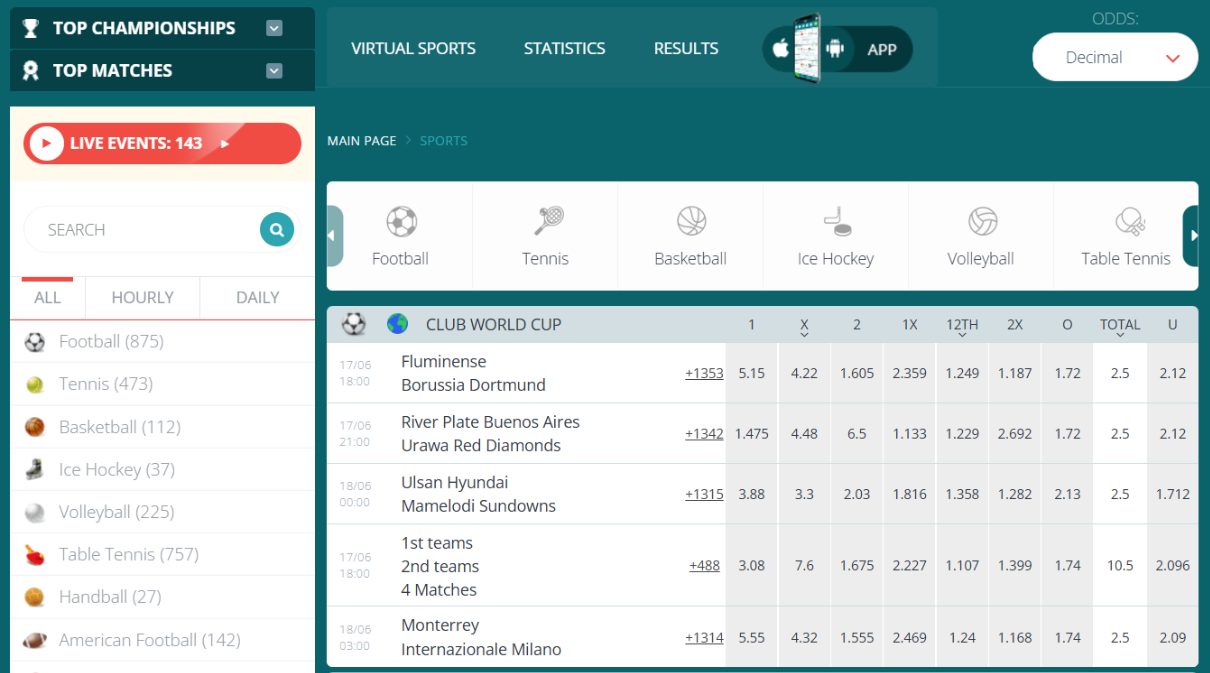Go to Main Page breadcrumb link
1210x673 pixels.
pyautogui.click(x=361, y=141)
